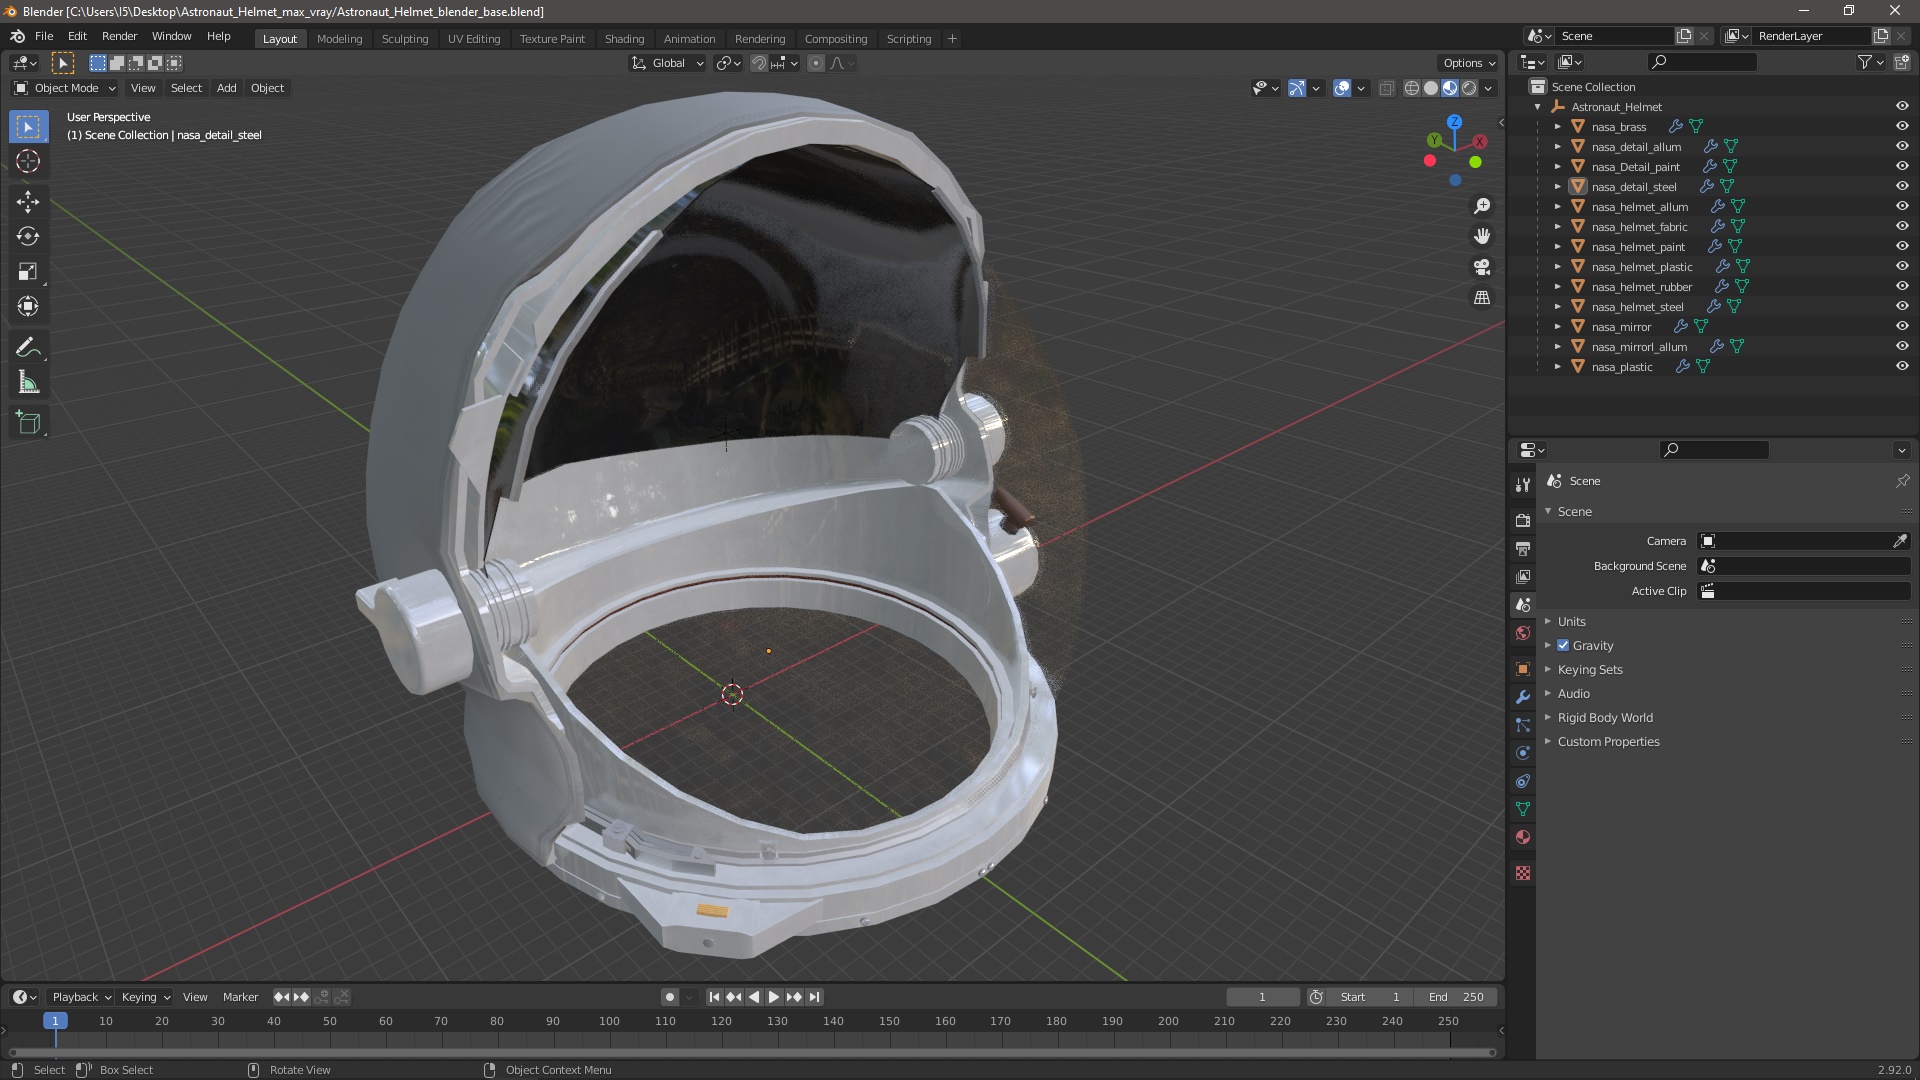Select the Annotate tool
This screenshot has height=1080, width=1920.
[x=28, y=347]
